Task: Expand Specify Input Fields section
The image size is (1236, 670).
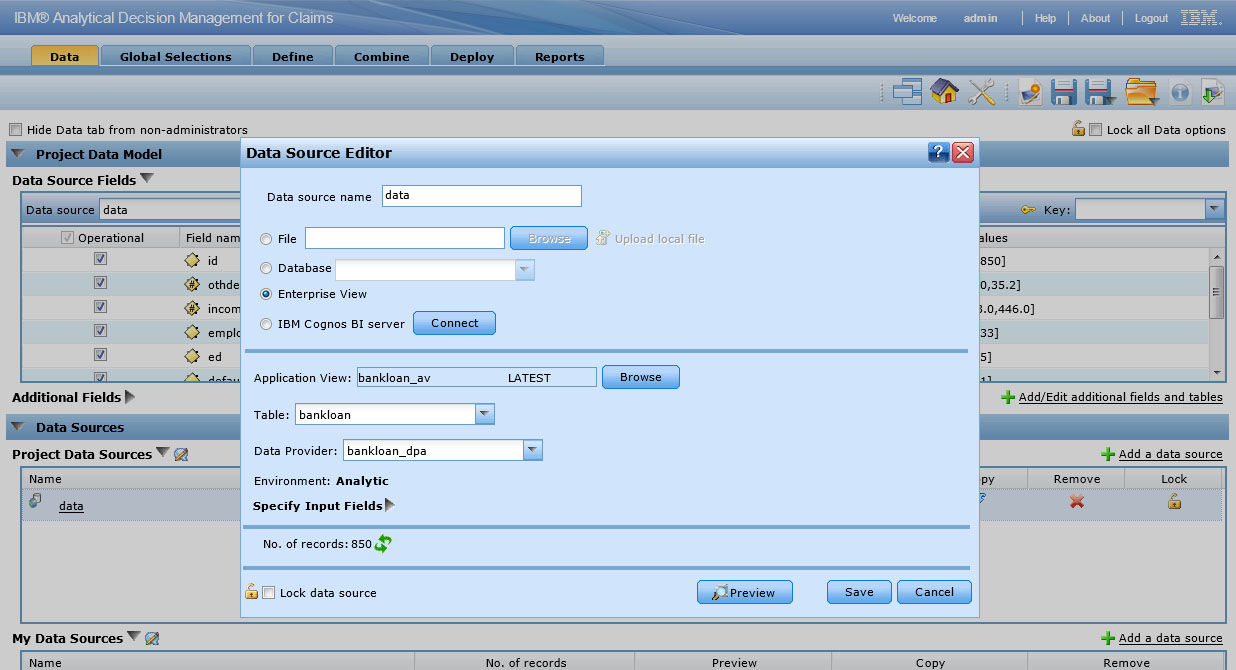Action: pos(390,505)
